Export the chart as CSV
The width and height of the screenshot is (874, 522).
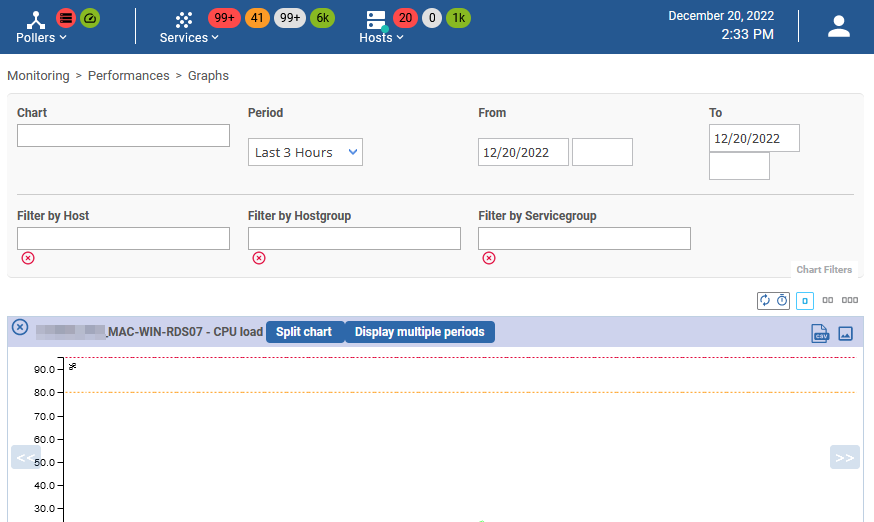coord(820,333)
